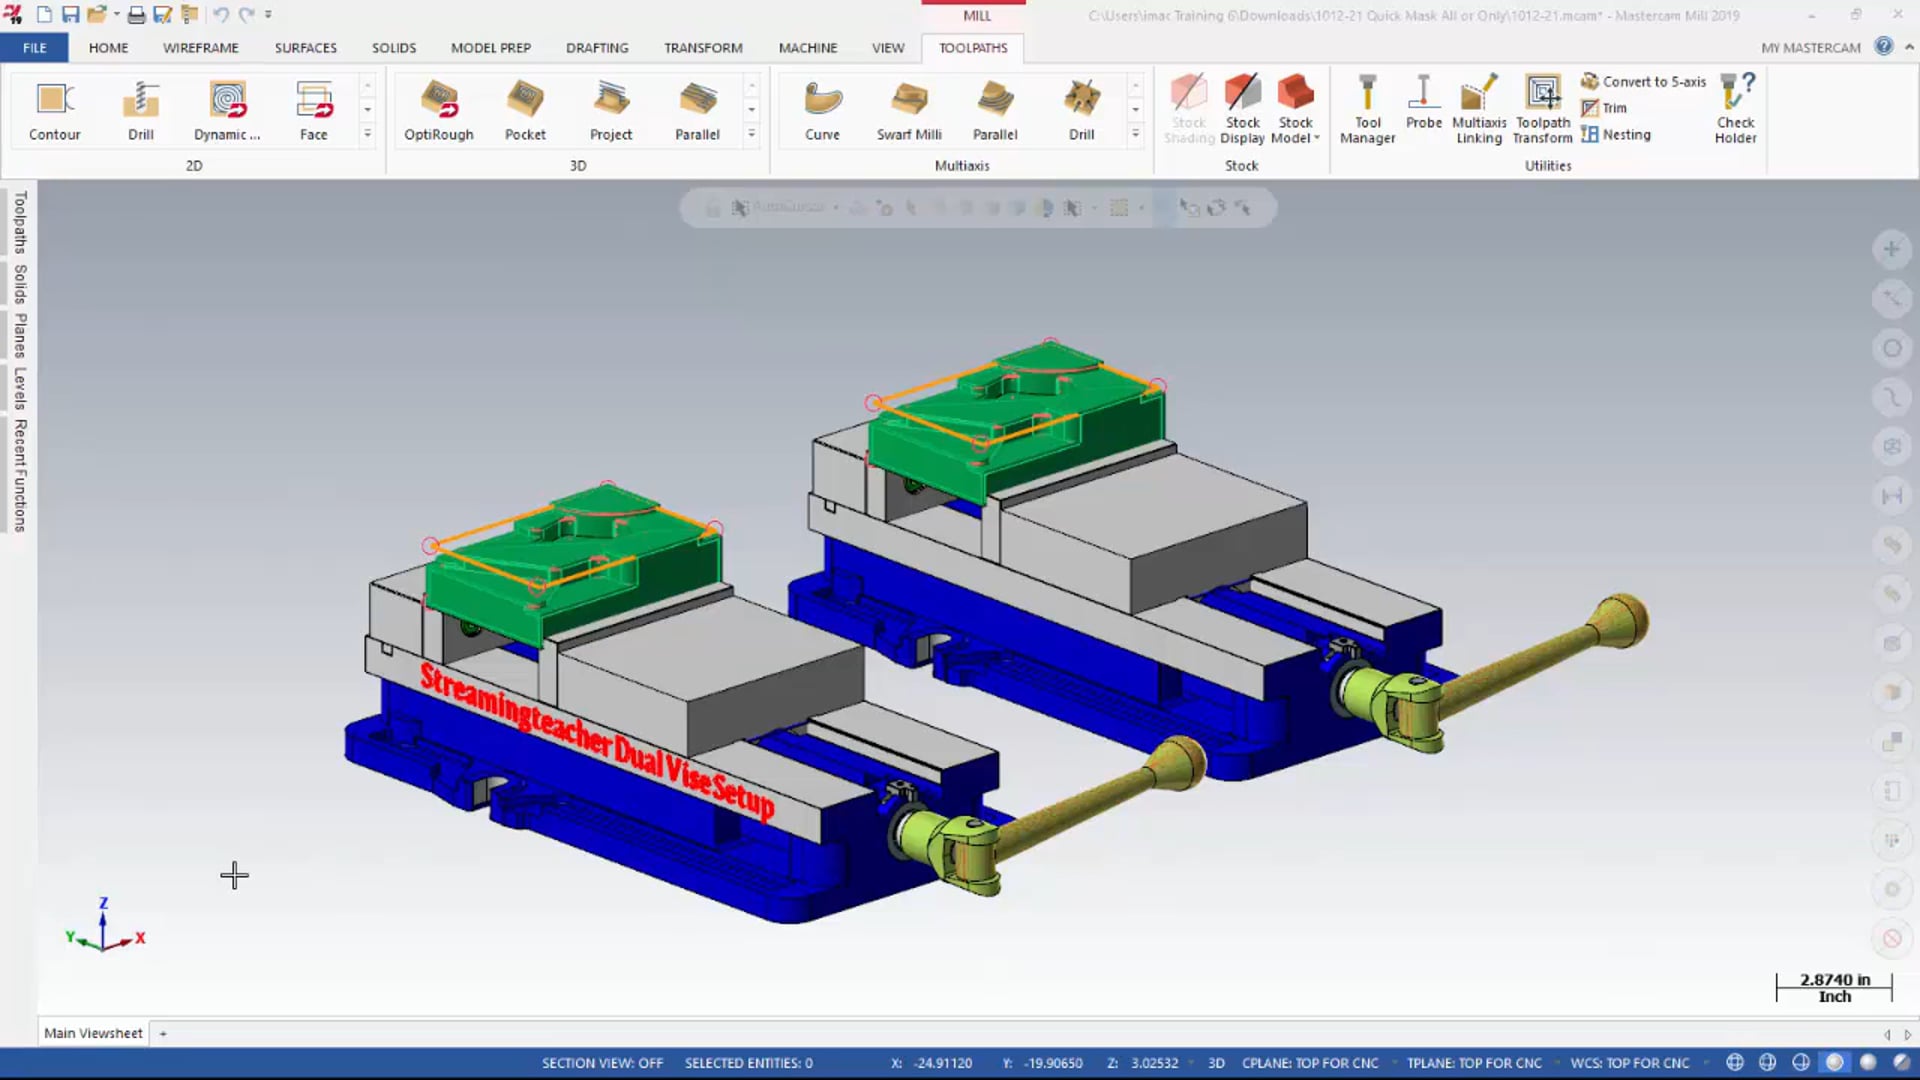Toggle 3D construction mode in status bar
Viewport: 1920px width, 1080px height.
[x=1216, y=1063]
